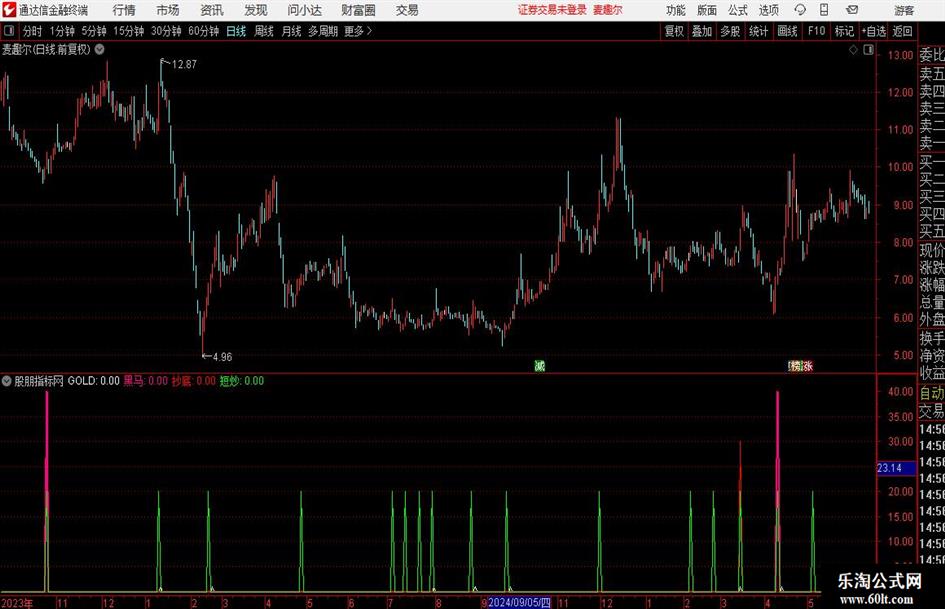Click the 多股 multi-stock button

(x=730, y=31)
